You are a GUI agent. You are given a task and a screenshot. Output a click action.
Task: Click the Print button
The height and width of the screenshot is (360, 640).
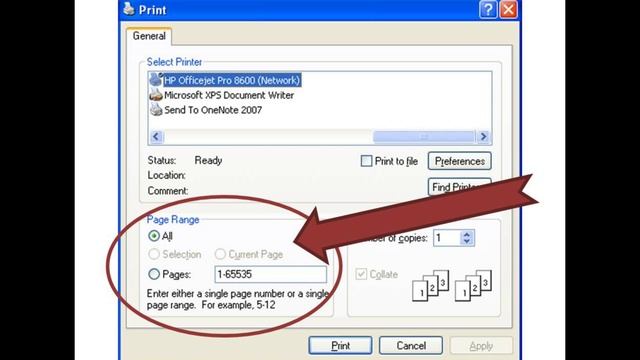click(x=340, y=346)
